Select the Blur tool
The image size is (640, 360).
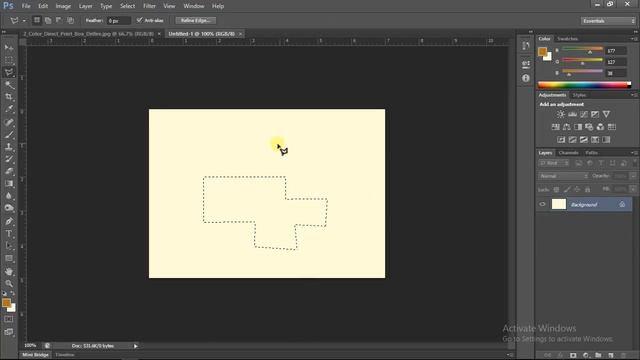tap(9, 196)
